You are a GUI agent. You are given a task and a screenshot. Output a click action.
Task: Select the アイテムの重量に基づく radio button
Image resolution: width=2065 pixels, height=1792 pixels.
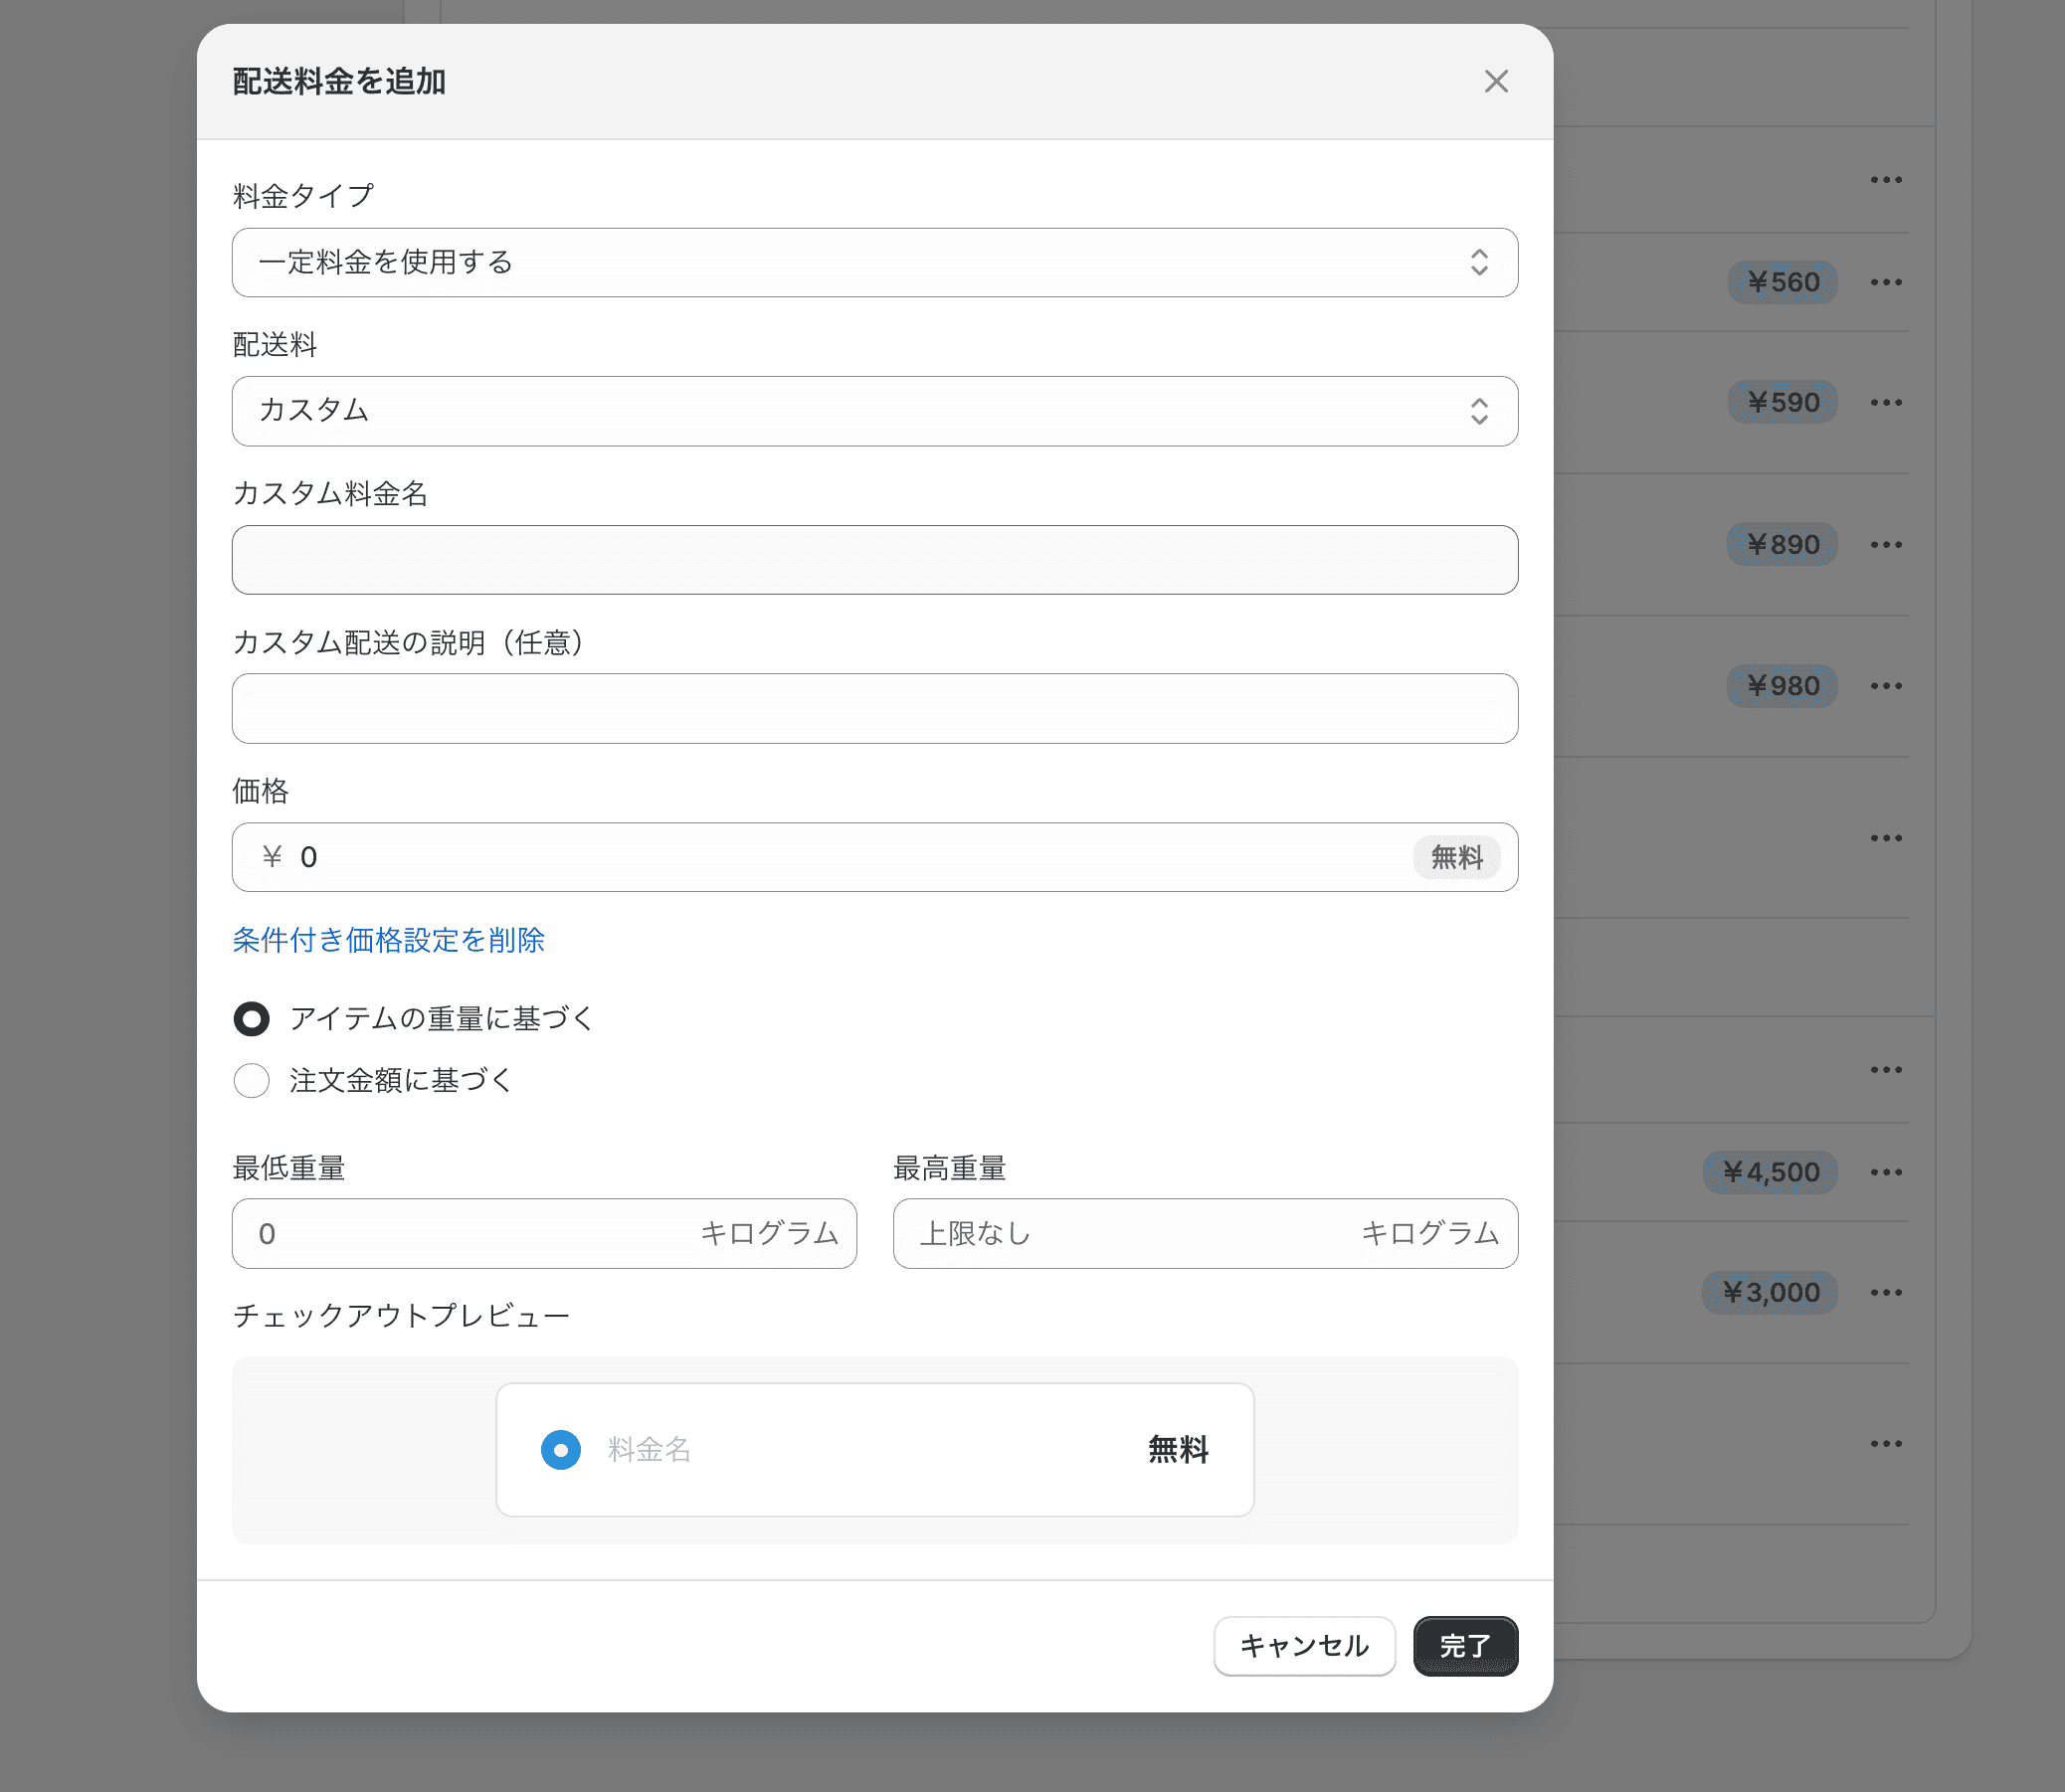(251, 1018)
